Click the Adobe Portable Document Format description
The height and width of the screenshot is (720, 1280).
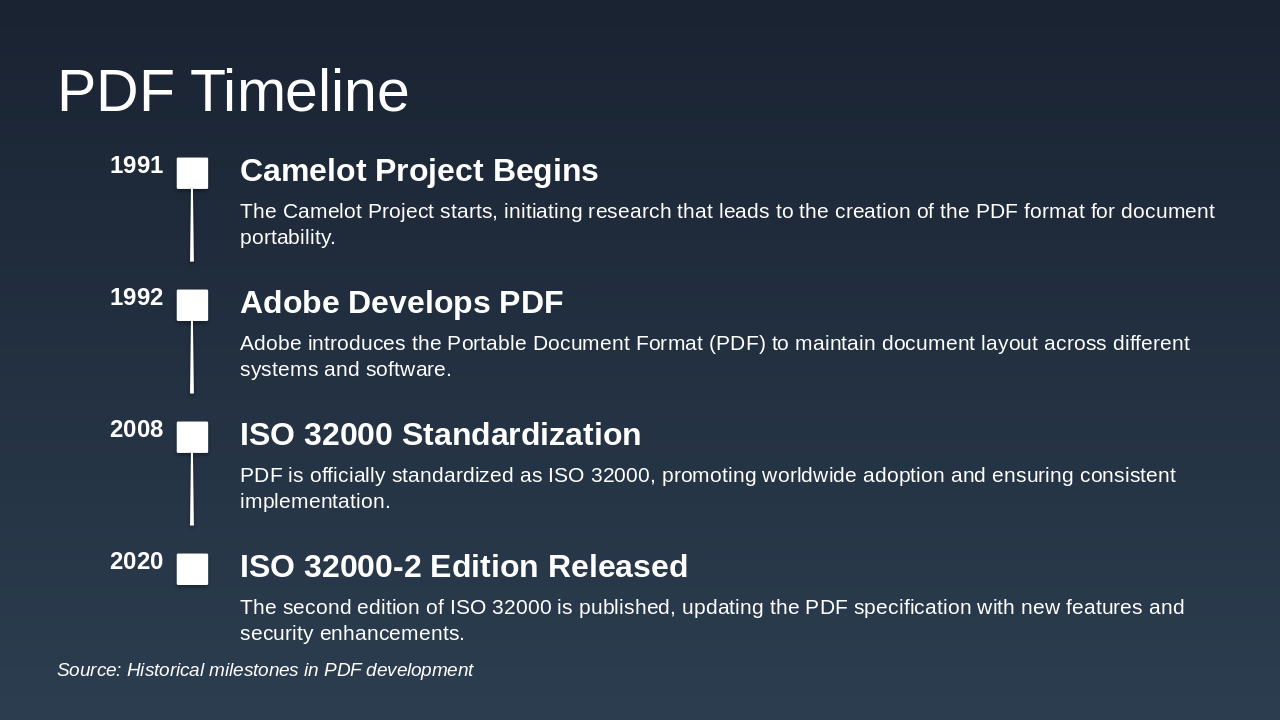click(x=714, y=356)
